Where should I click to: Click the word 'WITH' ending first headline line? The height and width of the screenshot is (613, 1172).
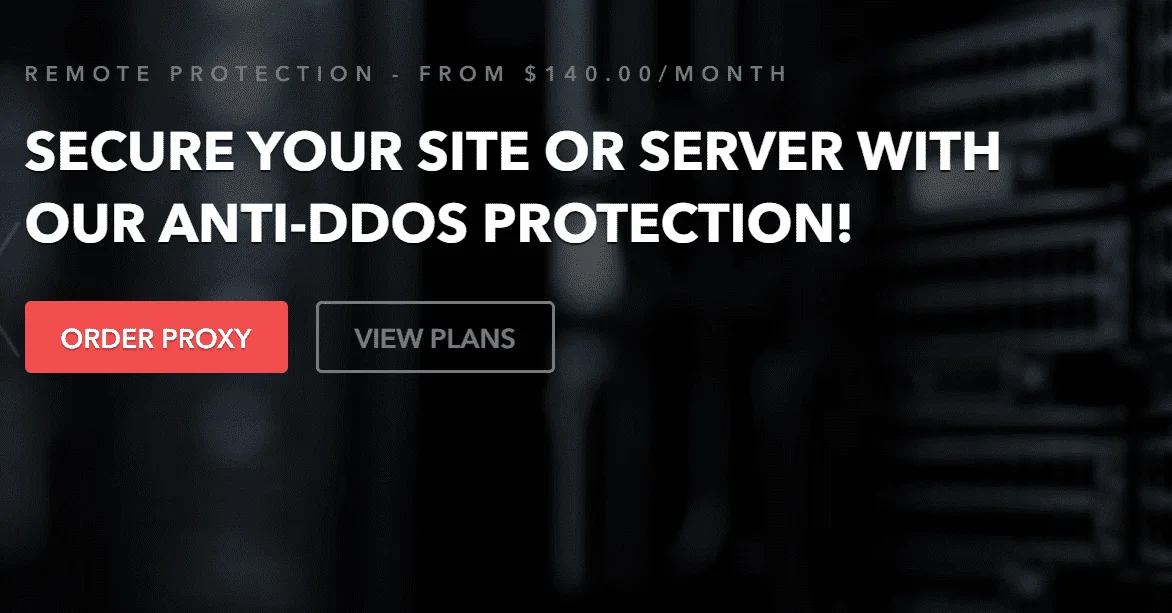click(x=929, y=152)
